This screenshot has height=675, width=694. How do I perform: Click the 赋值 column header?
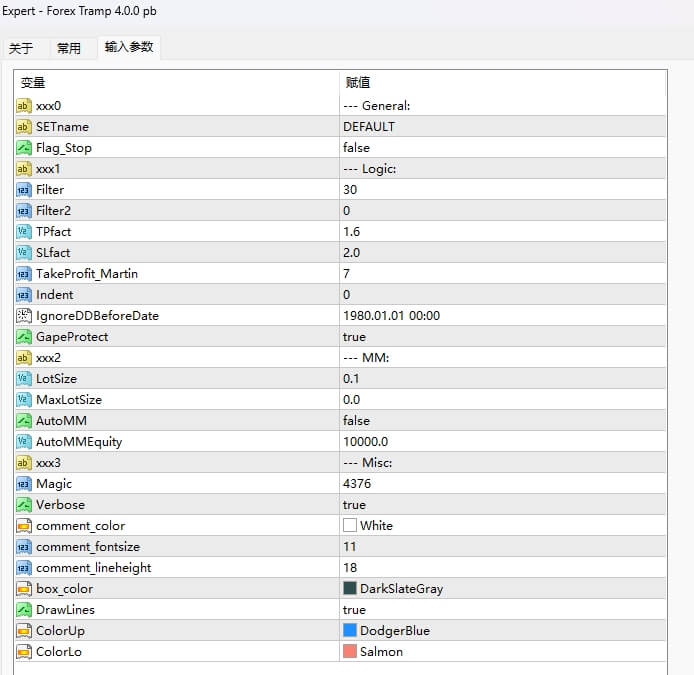pyautogui.click(x=502, y=83)
